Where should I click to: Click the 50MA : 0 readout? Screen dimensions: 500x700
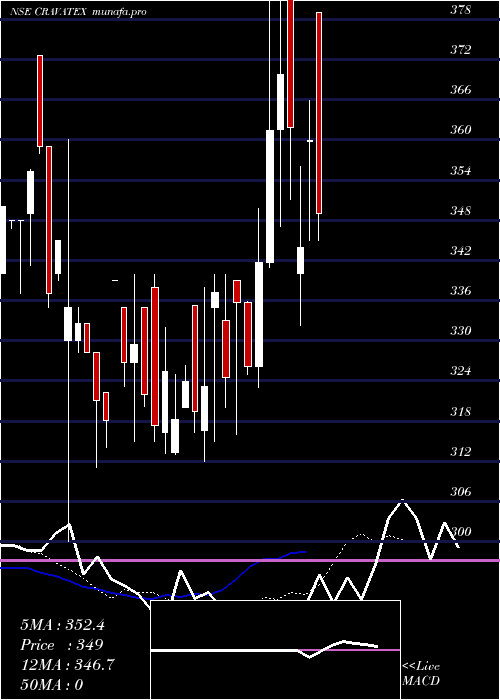(x=52, y=685)
